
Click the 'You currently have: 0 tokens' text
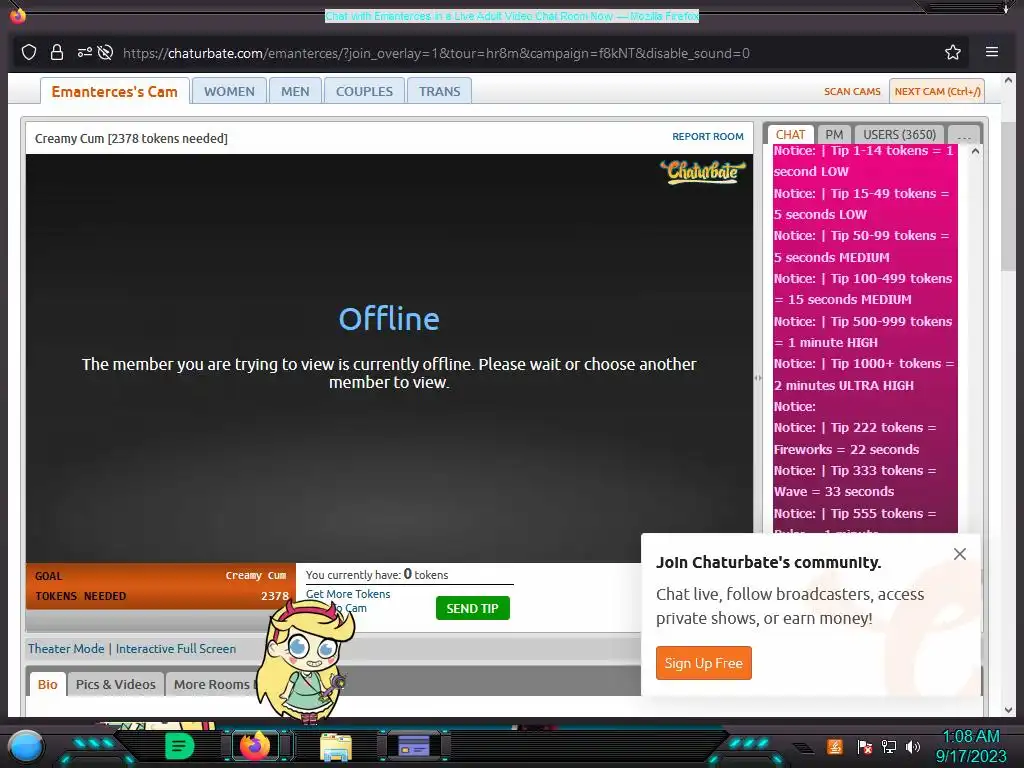[377, 575]
